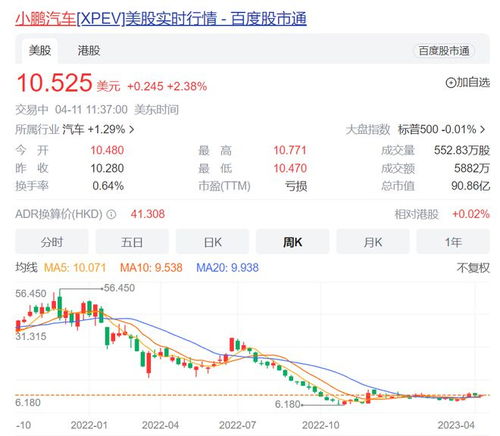Click the 换手率 value 0.64%
This screenshot has height=436, width=500.
(x=108, y=186)
